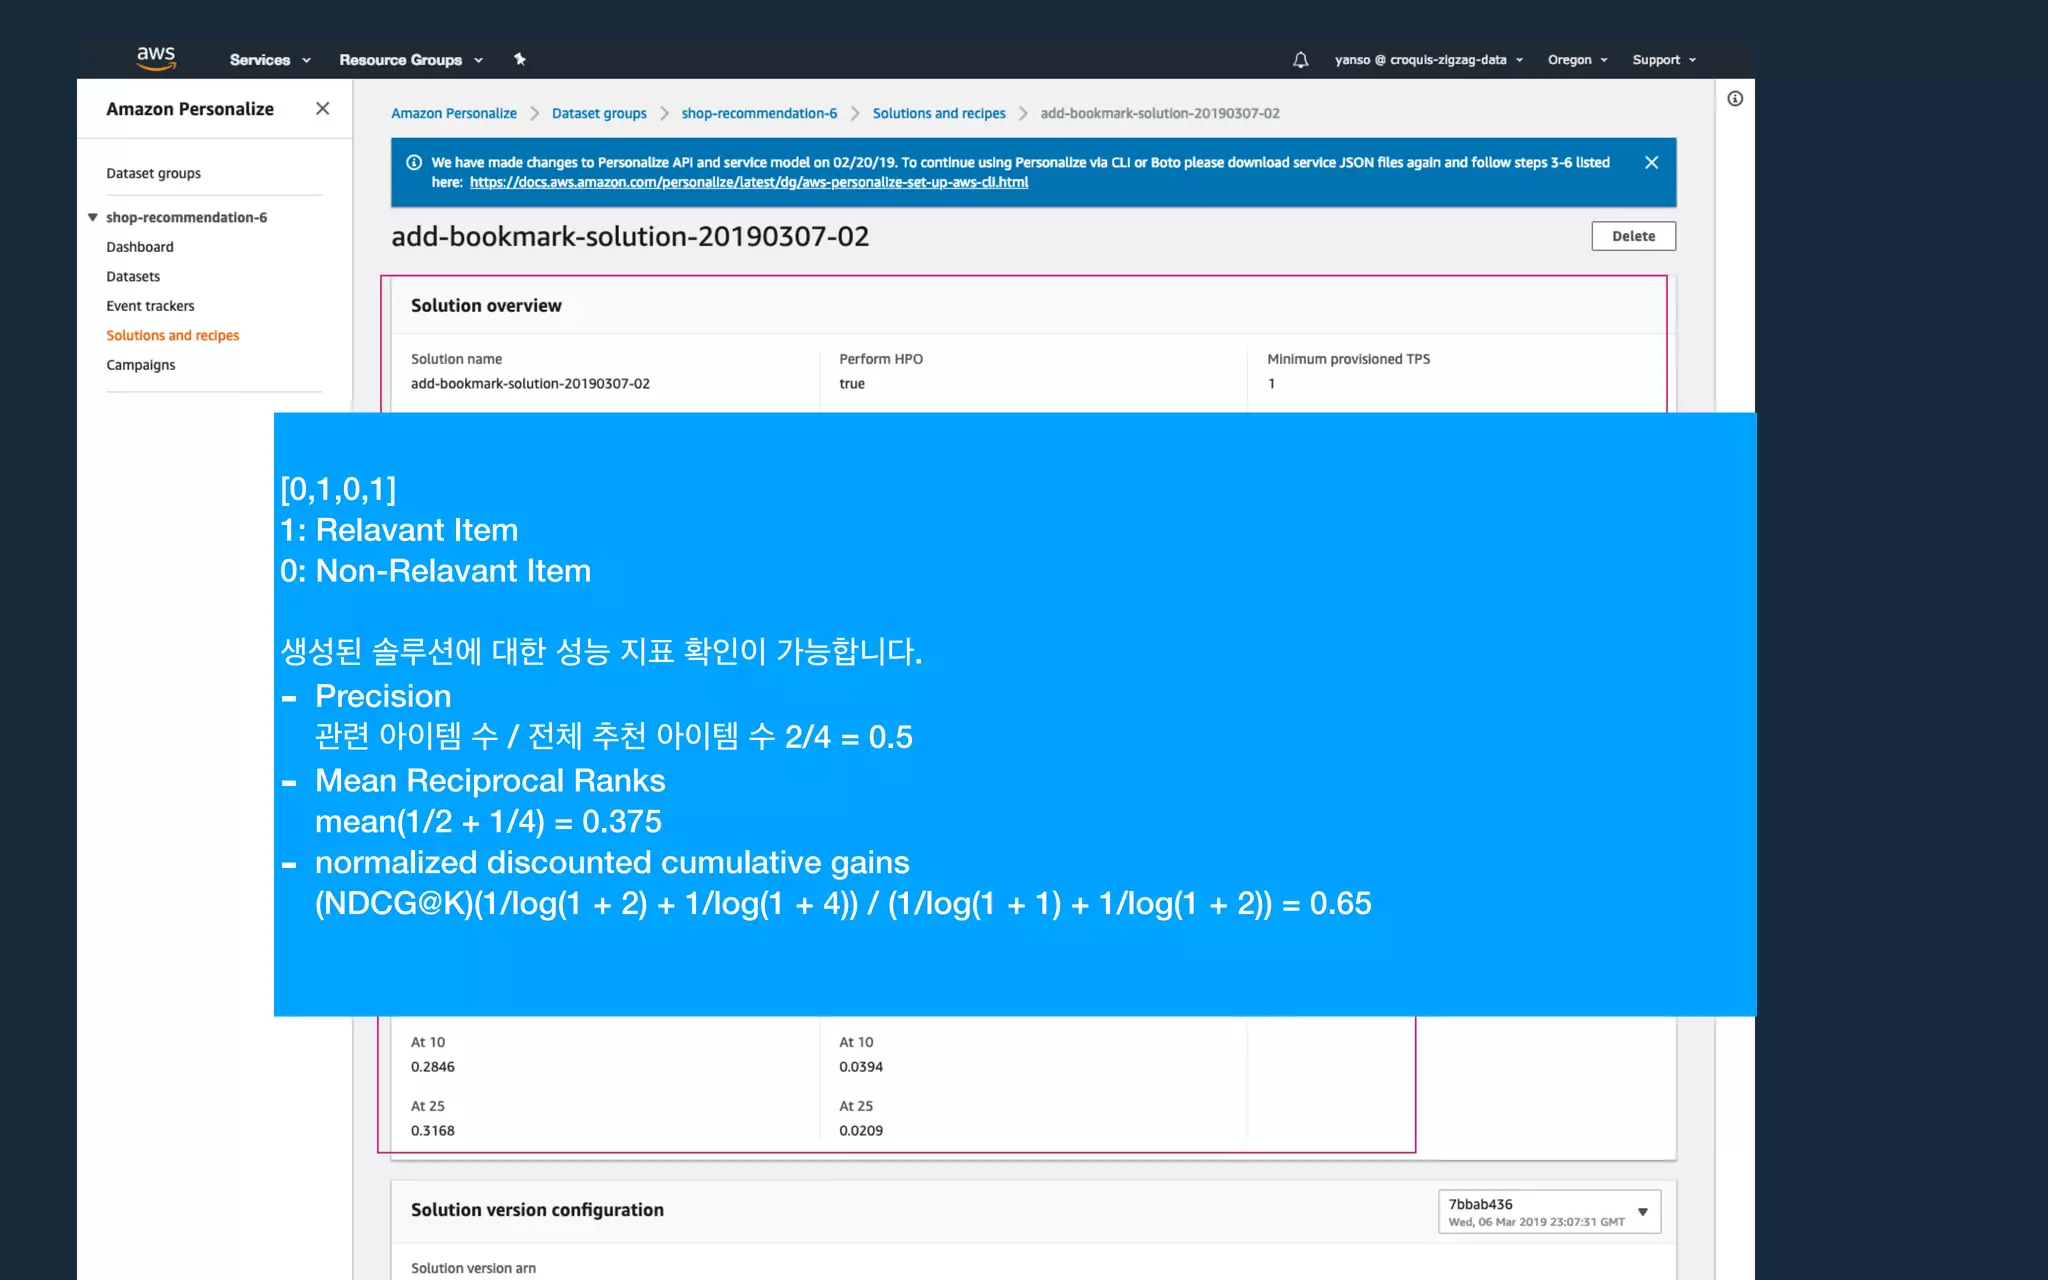Dismiss the blue API changes banner
The height and width of the screenshot is (1280, 2048).
click(1651, 162)
